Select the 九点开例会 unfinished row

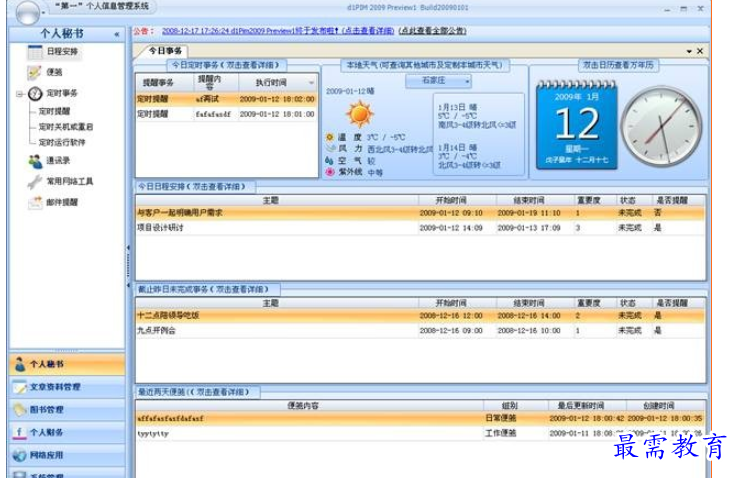(420, 330)
